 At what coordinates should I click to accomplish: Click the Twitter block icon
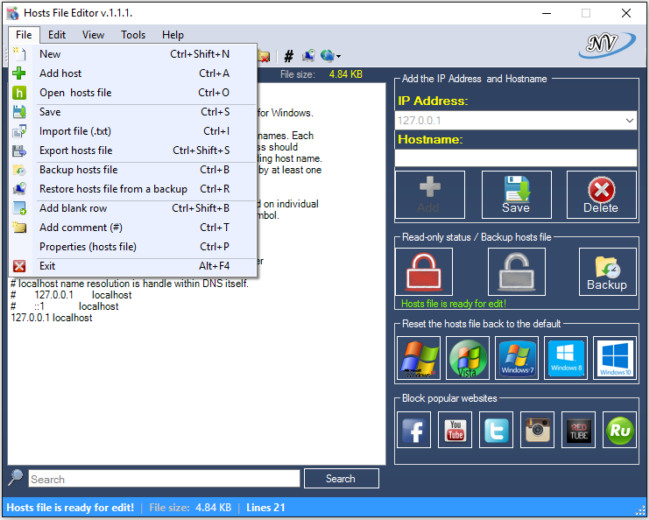click(x=496, y=429)
